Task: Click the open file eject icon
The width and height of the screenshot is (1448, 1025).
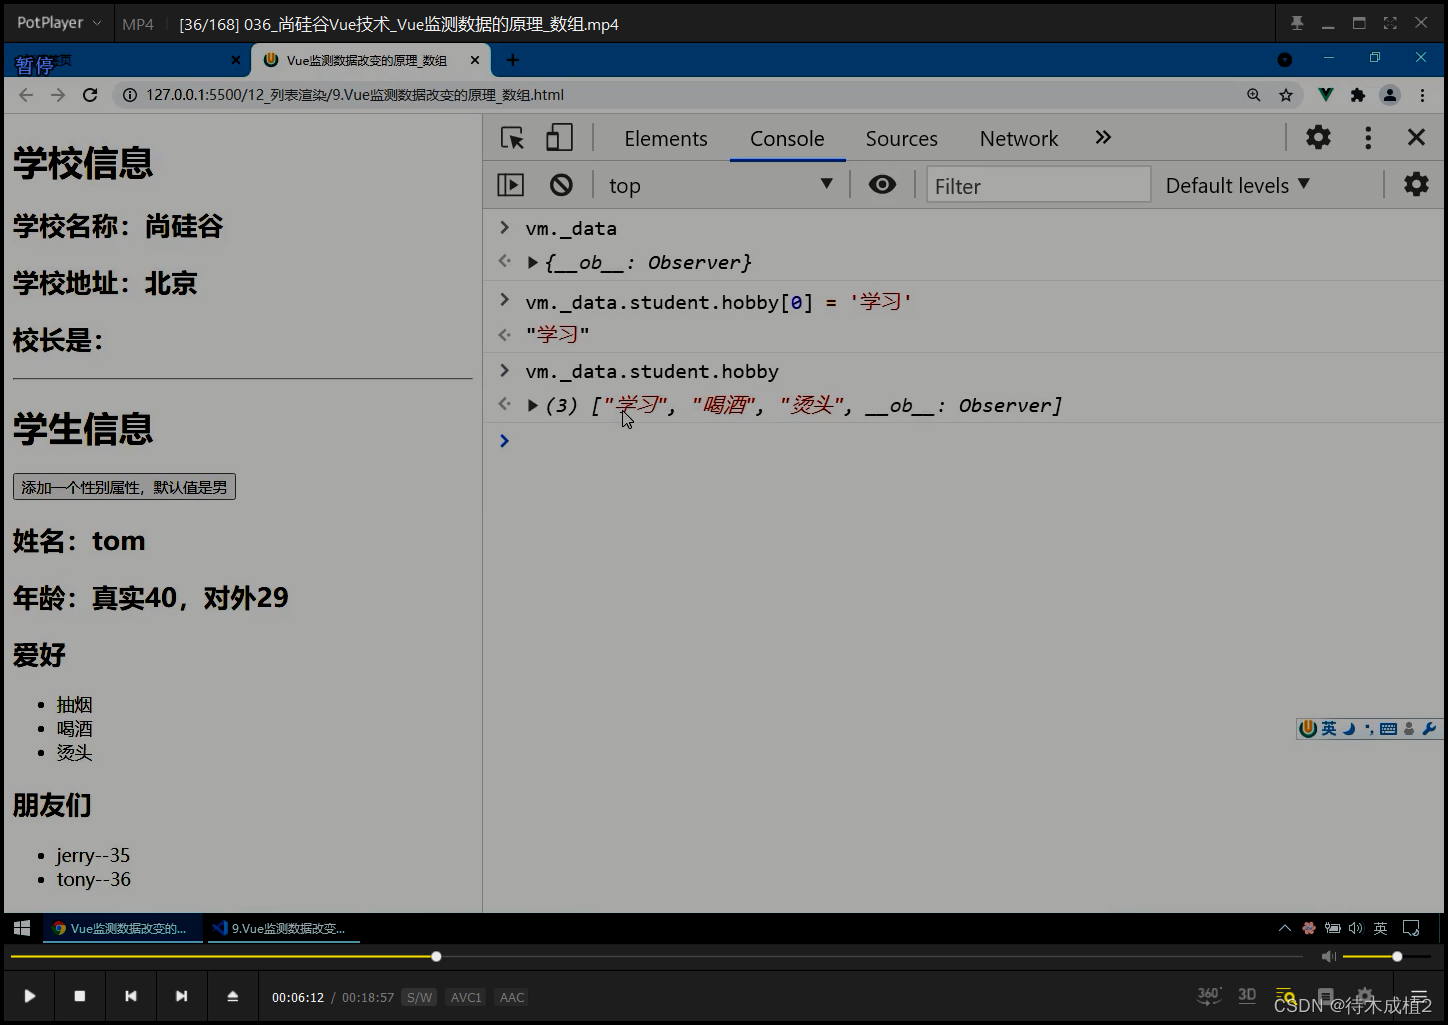Action: pos(232,996)
